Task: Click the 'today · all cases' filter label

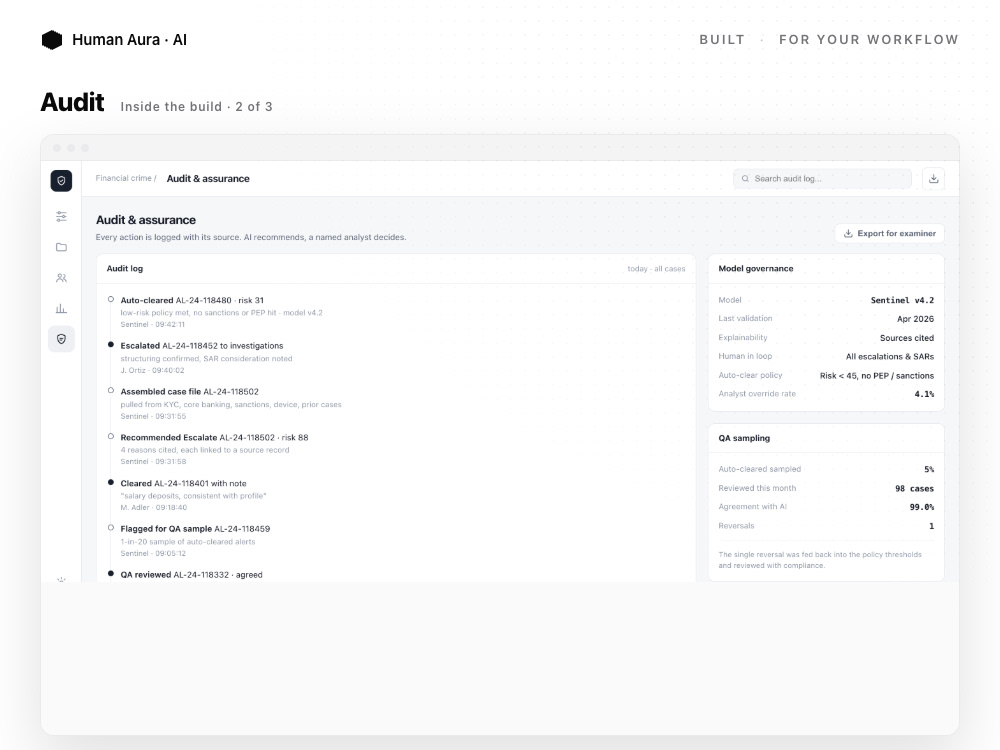Action: (656, 269)
